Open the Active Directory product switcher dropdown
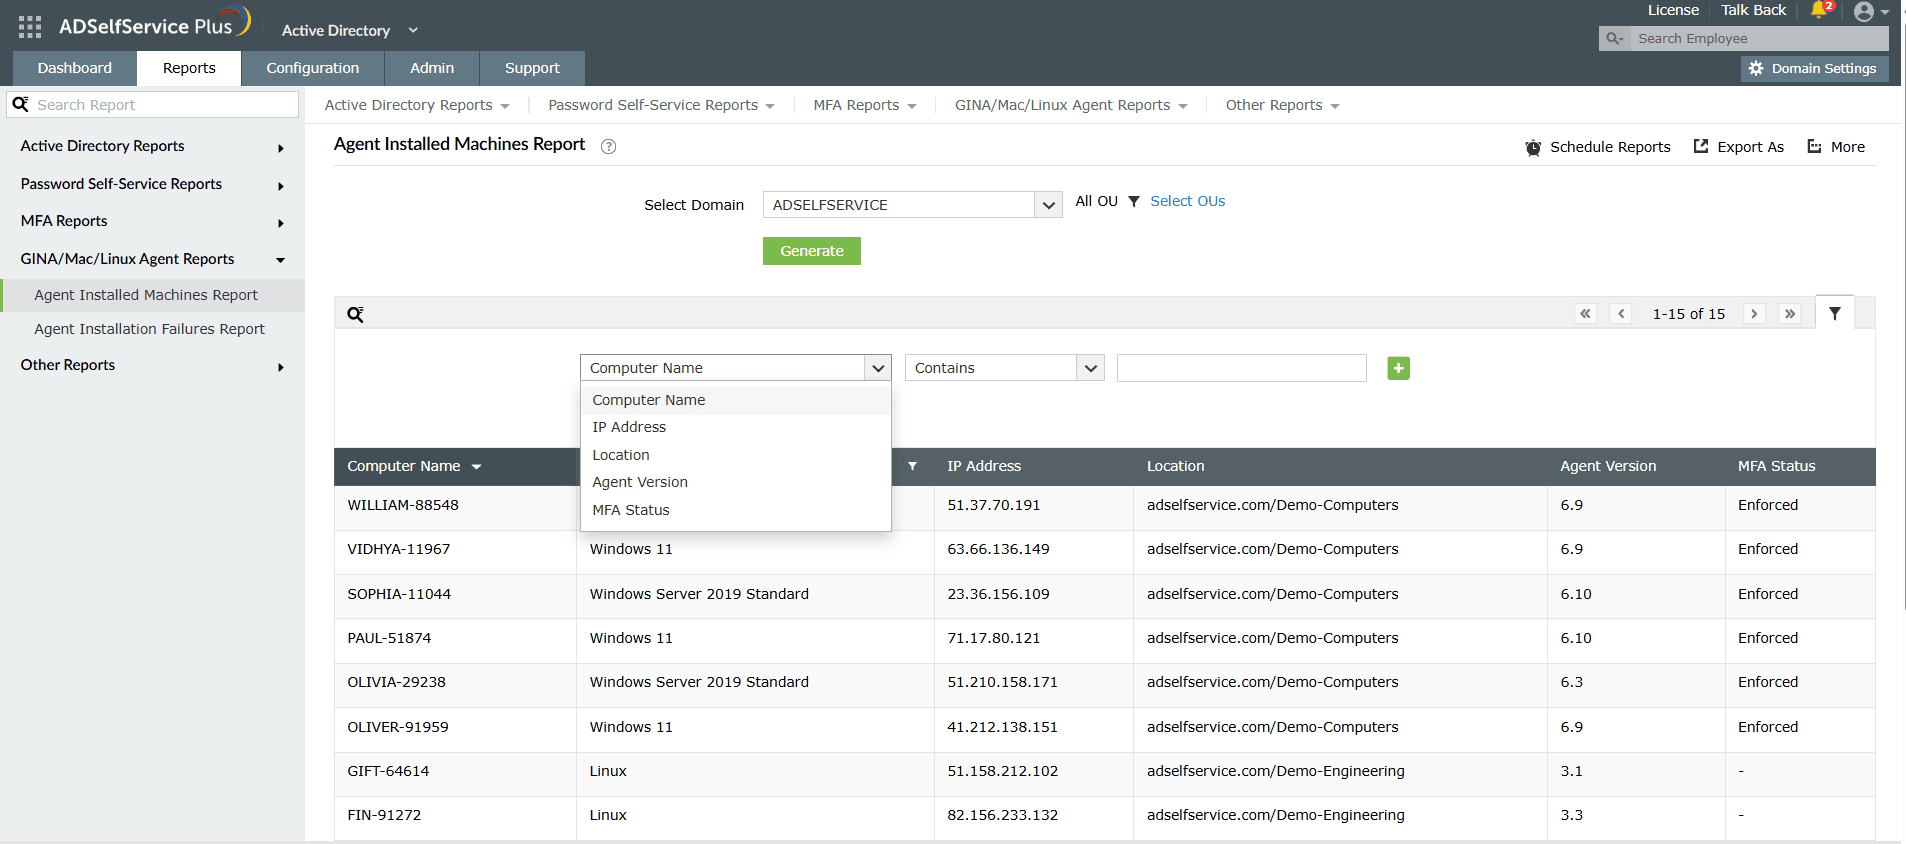 click(349, 31)
